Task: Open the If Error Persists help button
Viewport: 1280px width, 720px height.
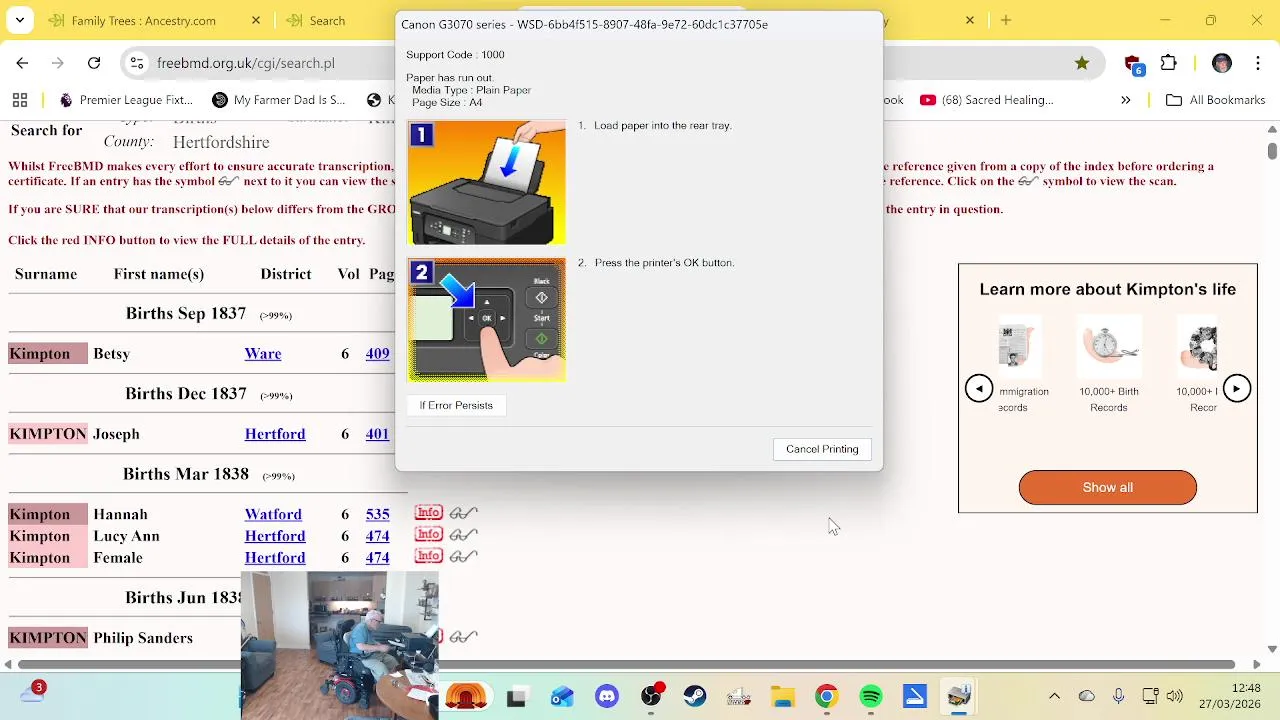Action: pos(456,405)
